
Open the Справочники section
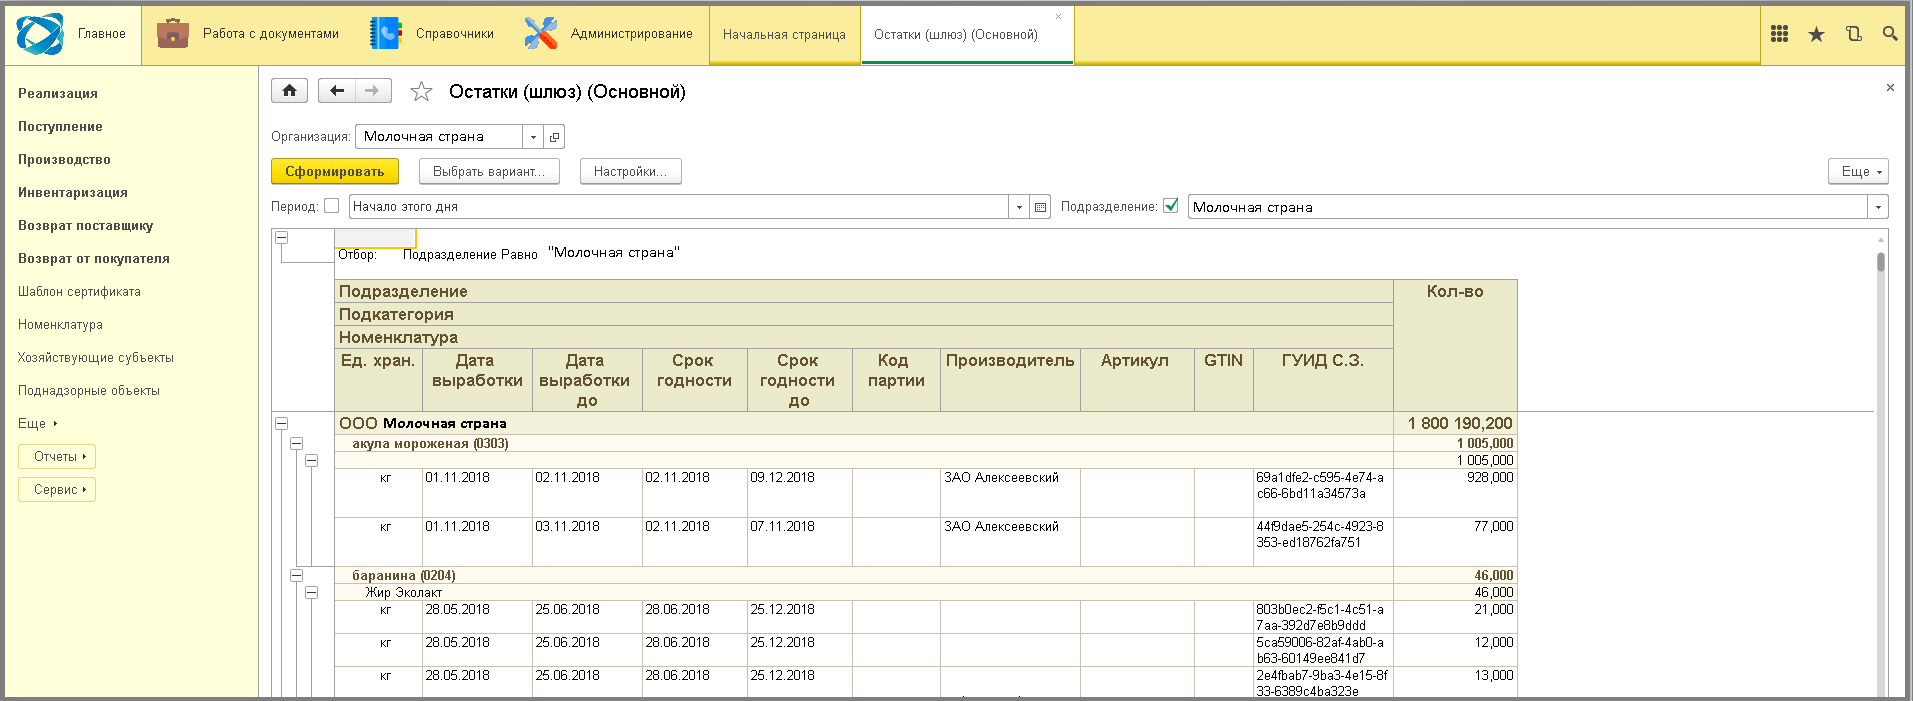pos(431,34)
